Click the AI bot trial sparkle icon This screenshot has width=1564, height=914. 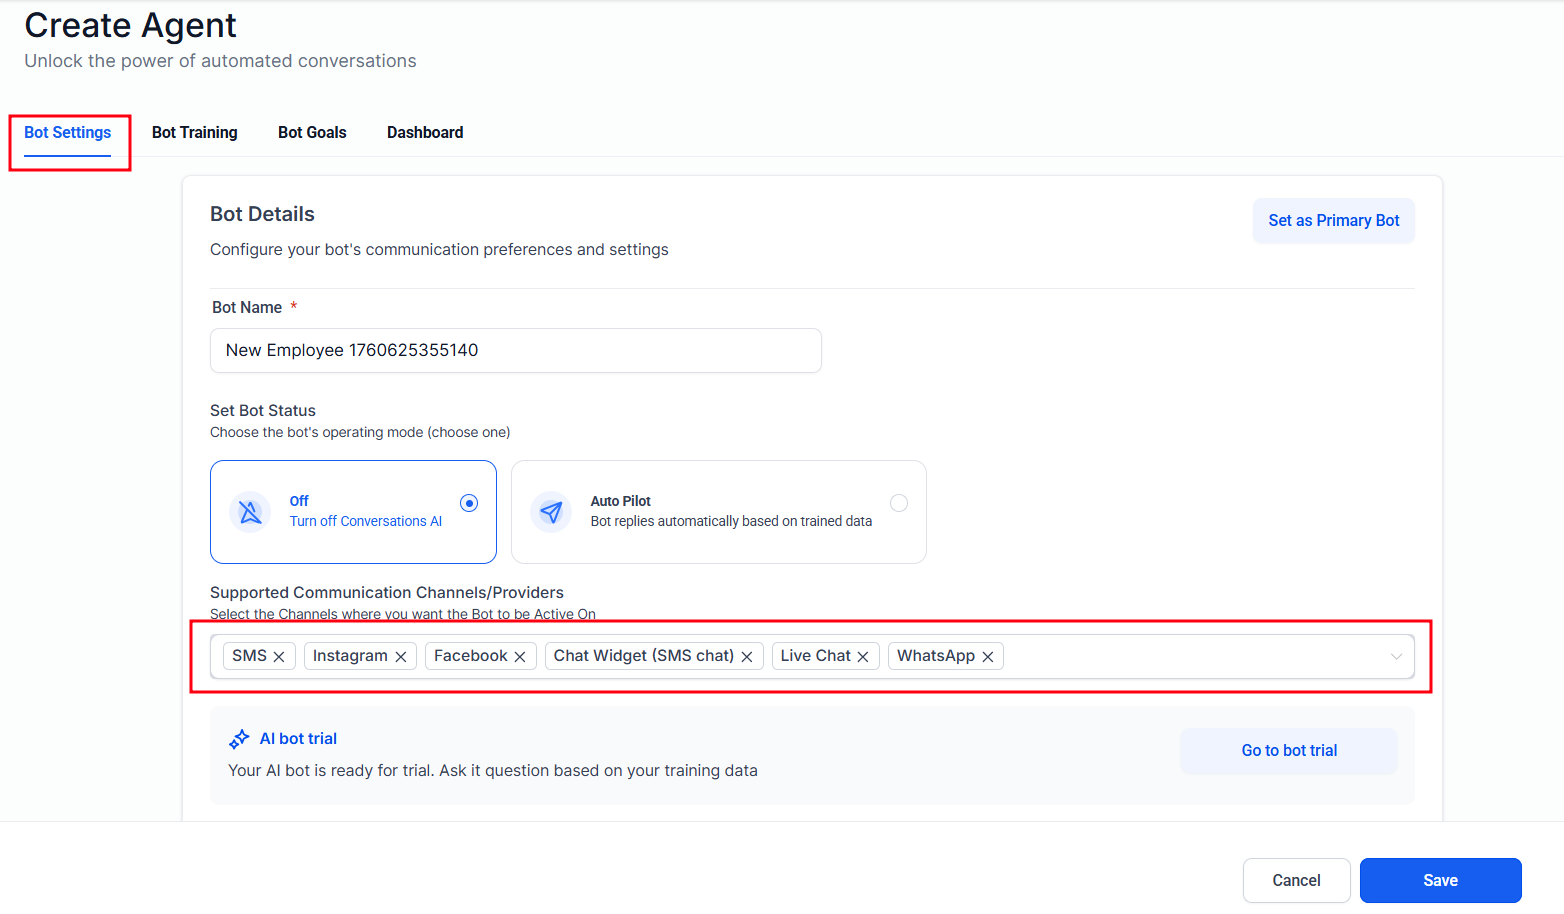pyautogui.click(x=239, y=739)
